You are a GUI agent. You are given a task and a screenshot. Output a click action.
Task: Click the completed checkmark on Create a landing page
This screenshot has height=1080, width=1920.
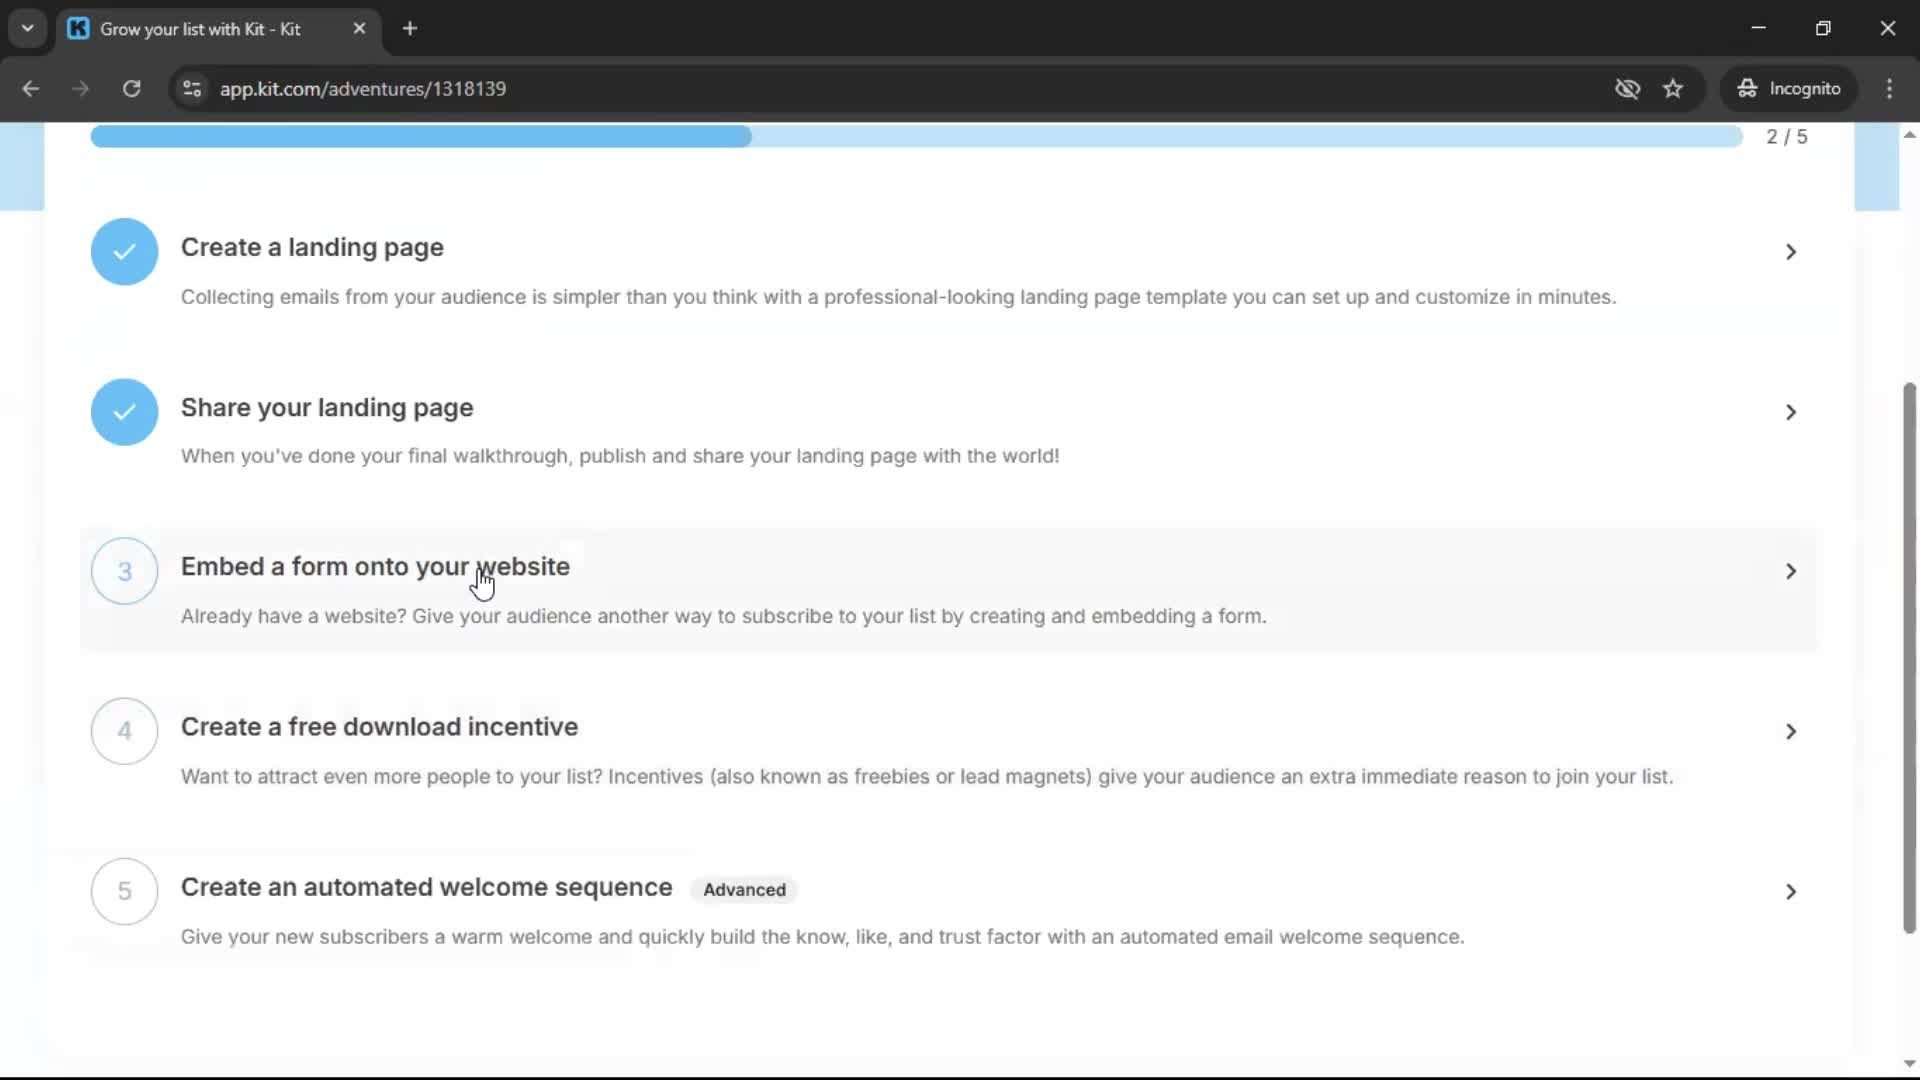[x=123, y=251]
